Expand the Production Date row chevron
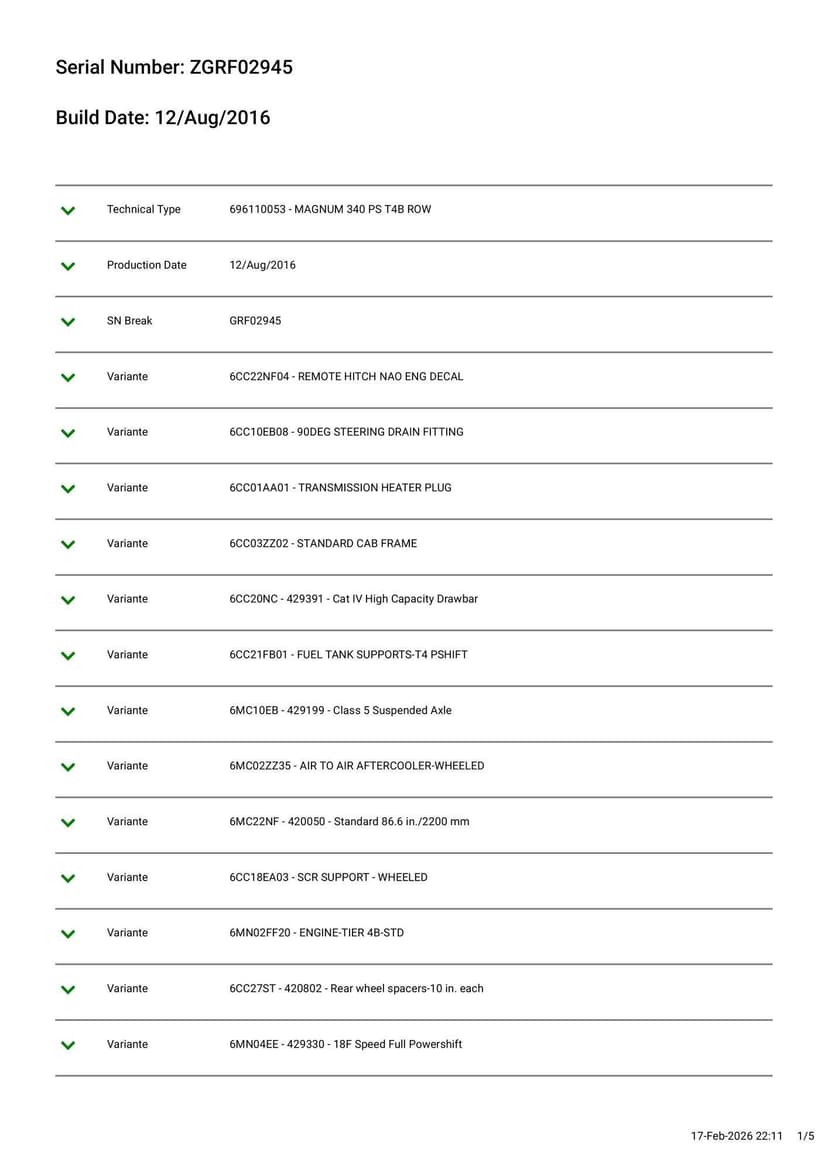Viewport: 828px width, 1171px height. tap(68, 266)
